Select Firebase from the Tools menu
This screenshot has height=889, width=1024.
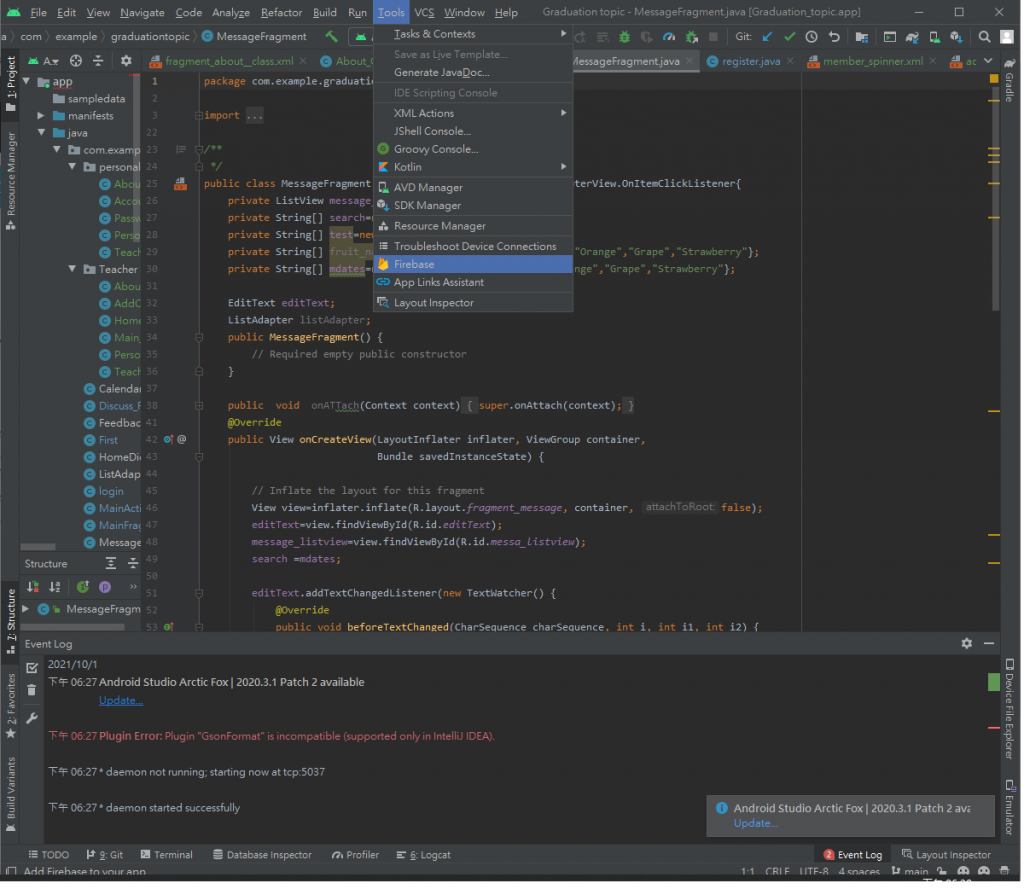click(x=414, y=264)
